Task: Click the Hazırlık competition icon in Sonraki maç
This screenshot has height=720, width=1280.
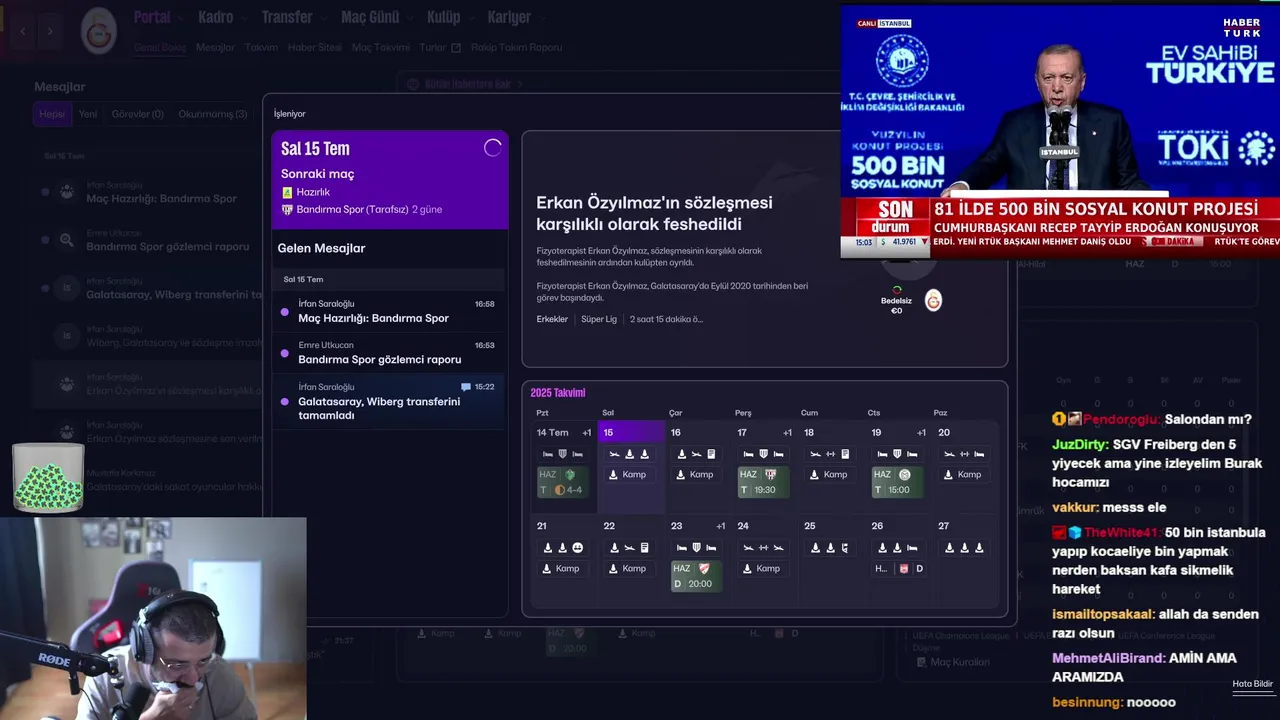Action: 287,192
